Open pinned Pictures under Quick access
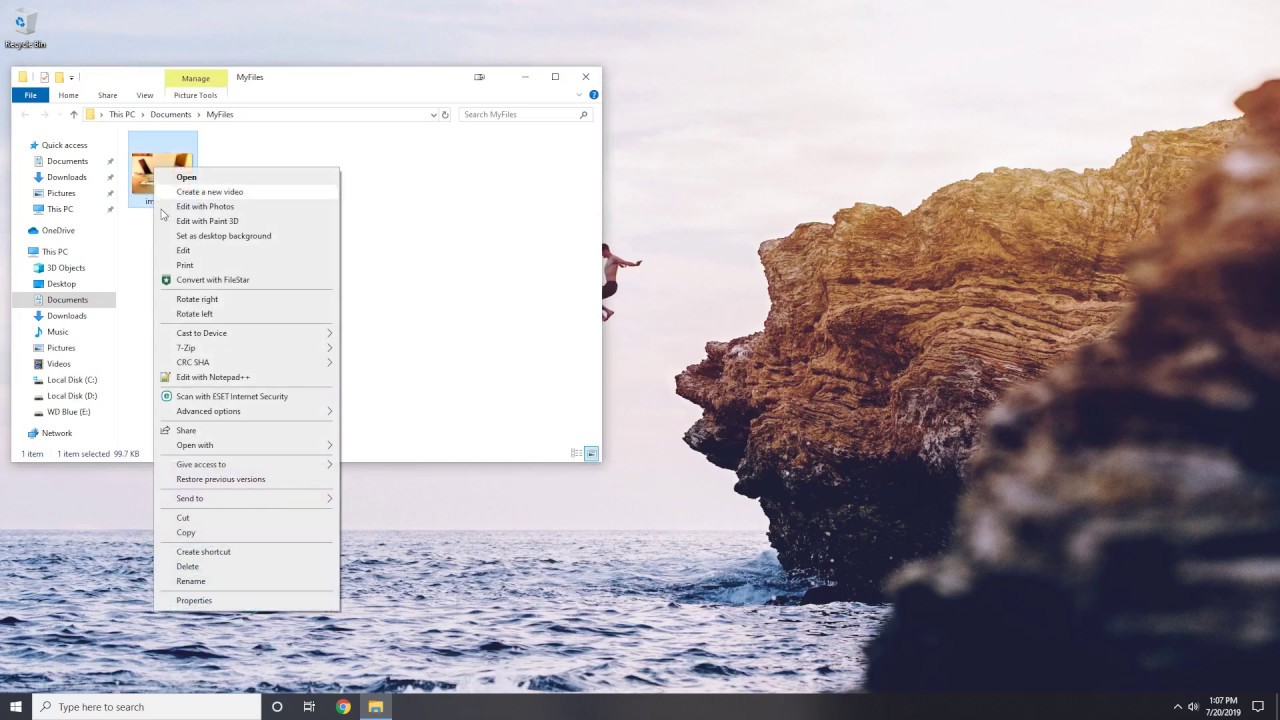Viewport: 1280px width, 720px height. tap(61, 193)
